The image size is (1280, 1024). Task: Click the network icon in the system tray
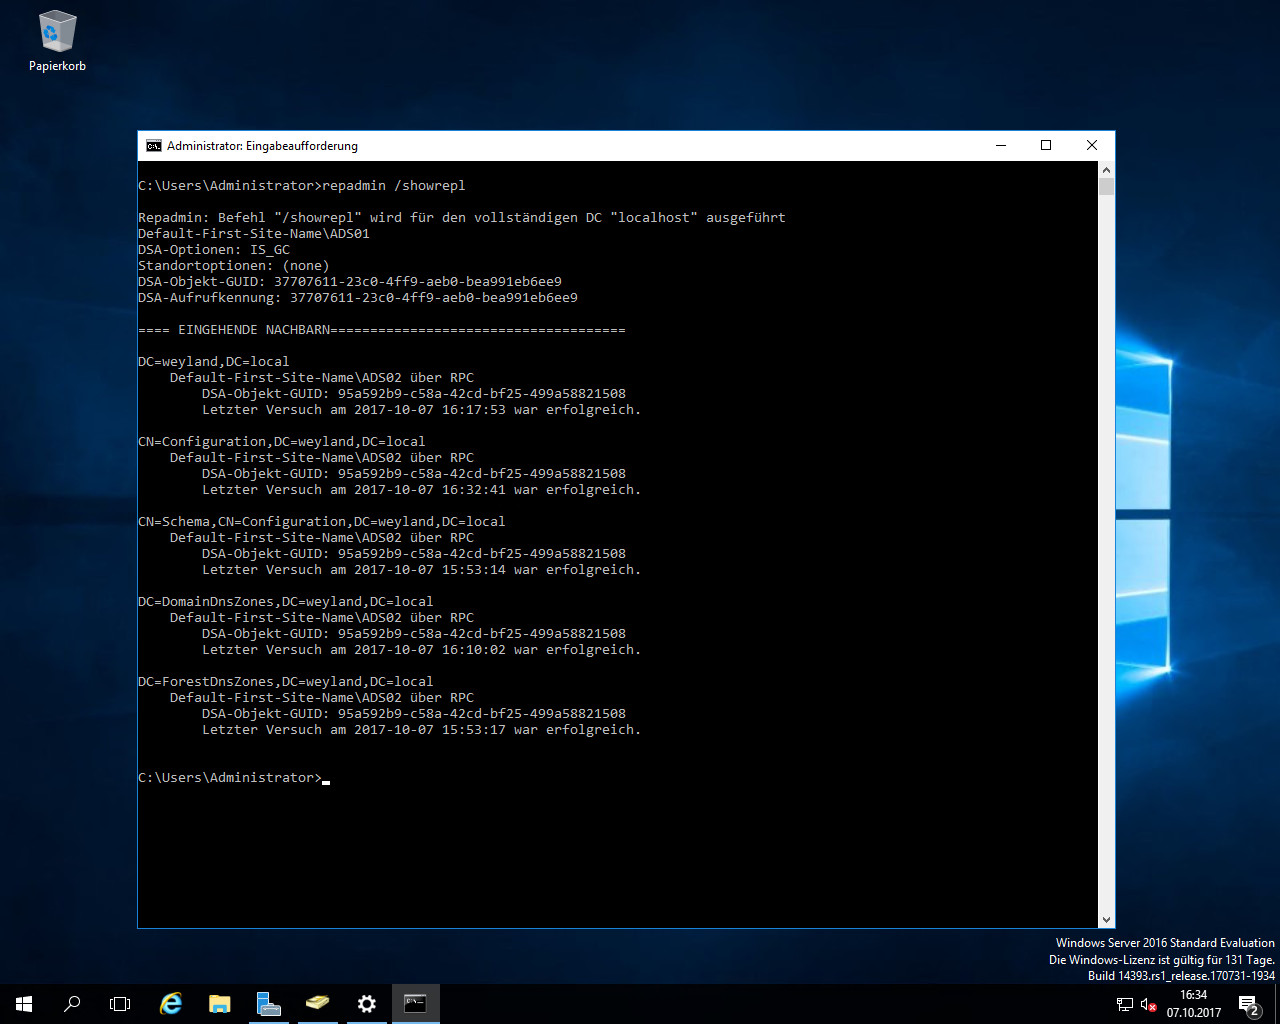[1125, 1004]
